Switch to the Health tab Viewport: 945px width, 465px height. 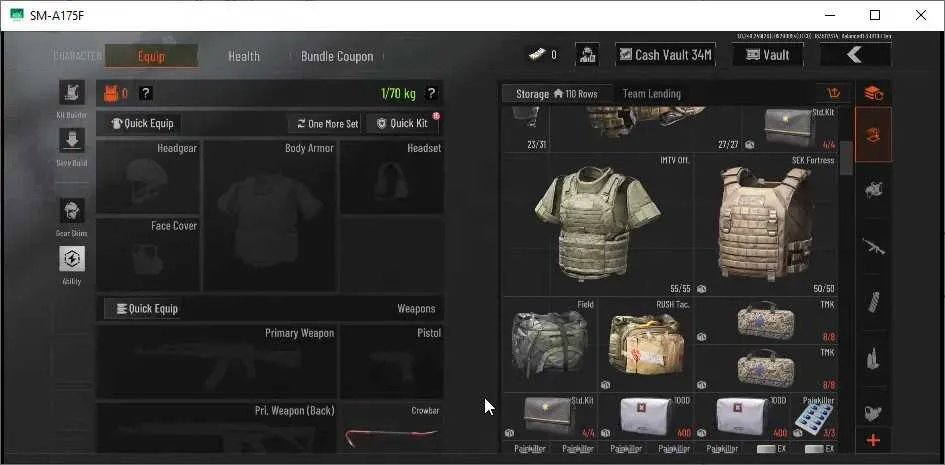(x=243, y=56)
